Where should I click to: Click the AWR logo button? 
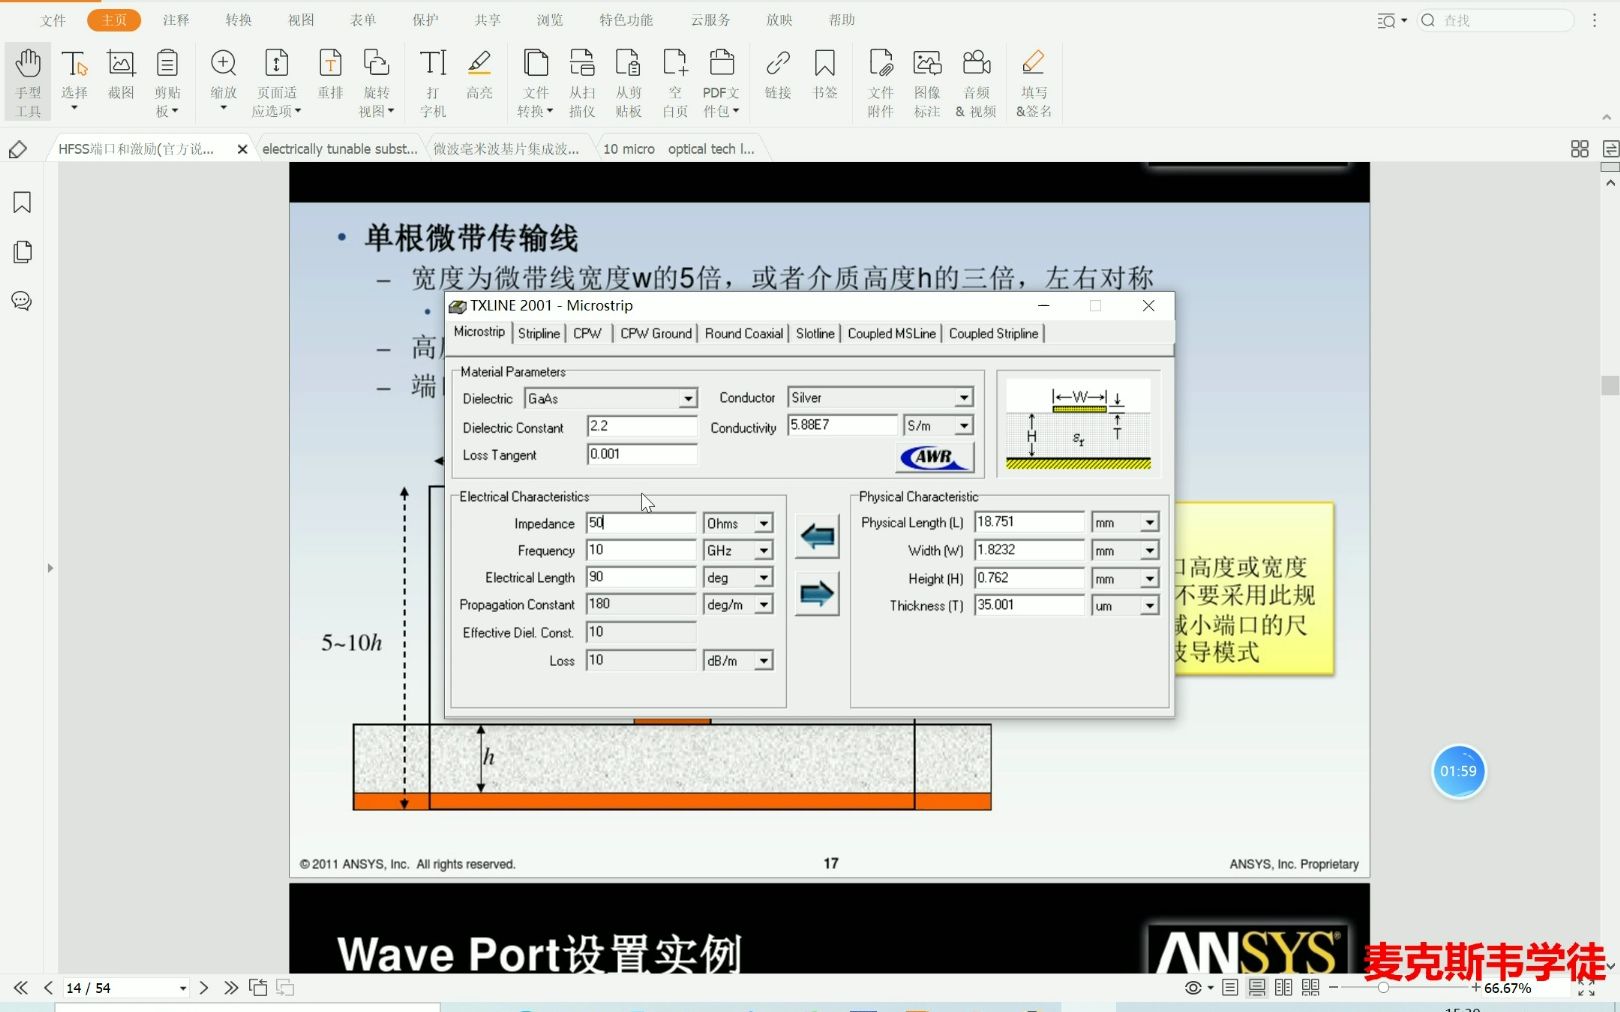tap(935, 457)
